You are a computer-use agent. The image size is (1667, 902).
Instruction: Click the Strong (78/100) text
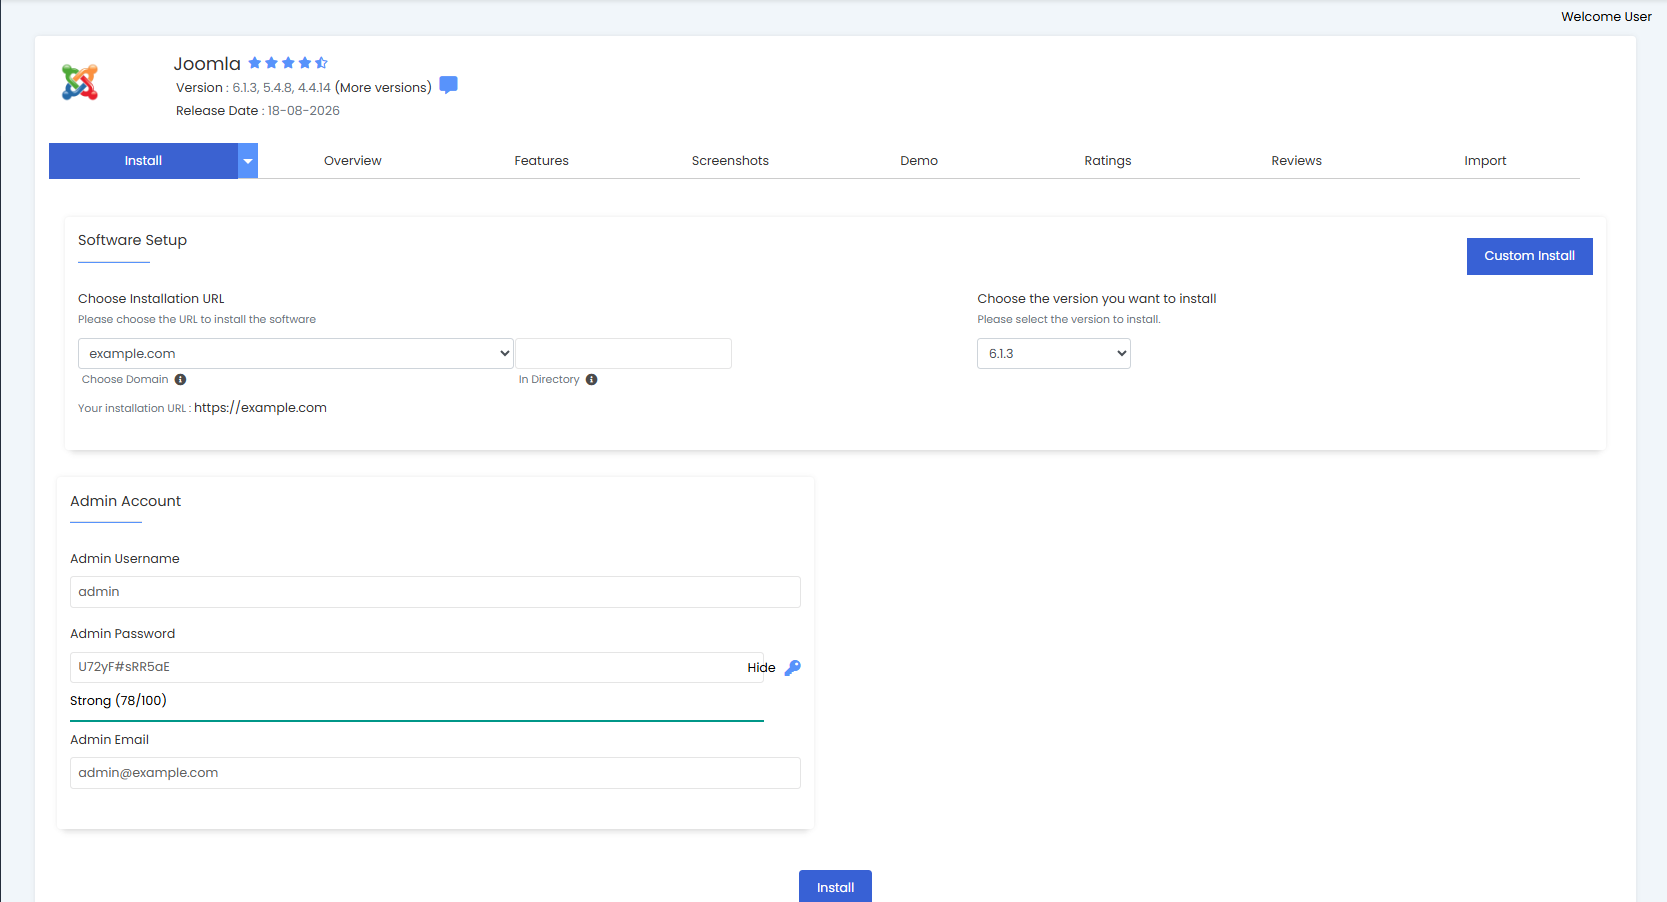point(118,701)
